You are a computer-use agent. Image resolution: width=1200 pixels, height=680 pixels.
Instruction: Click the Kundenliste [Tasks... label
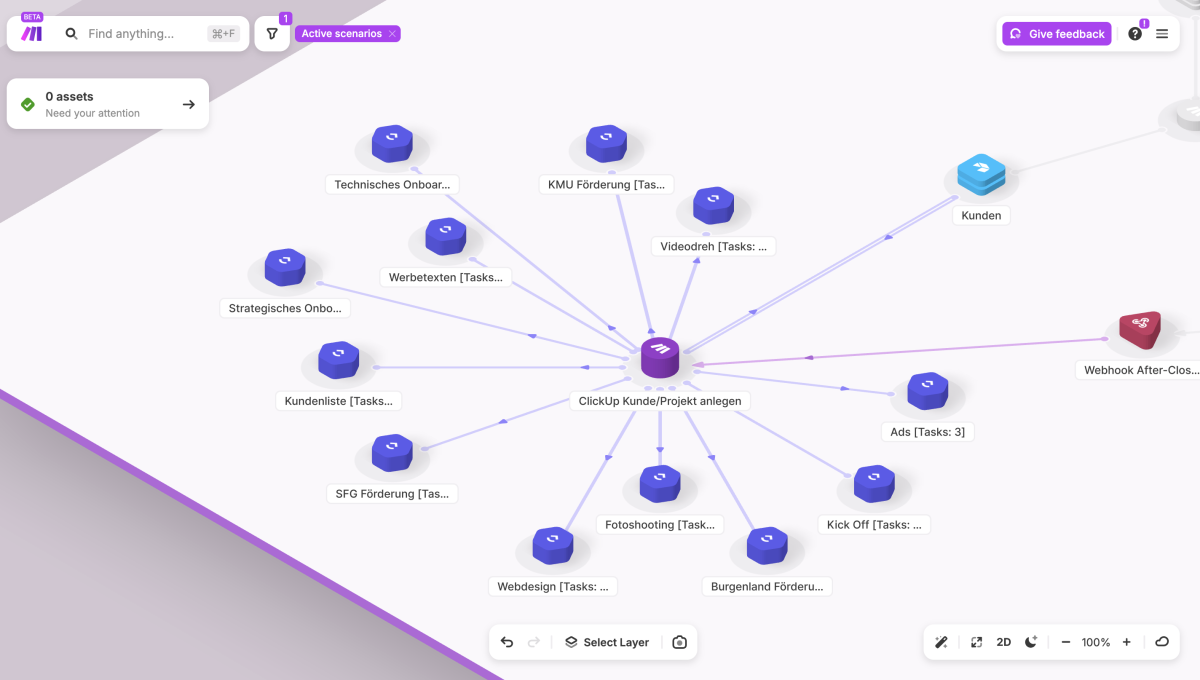339,401
